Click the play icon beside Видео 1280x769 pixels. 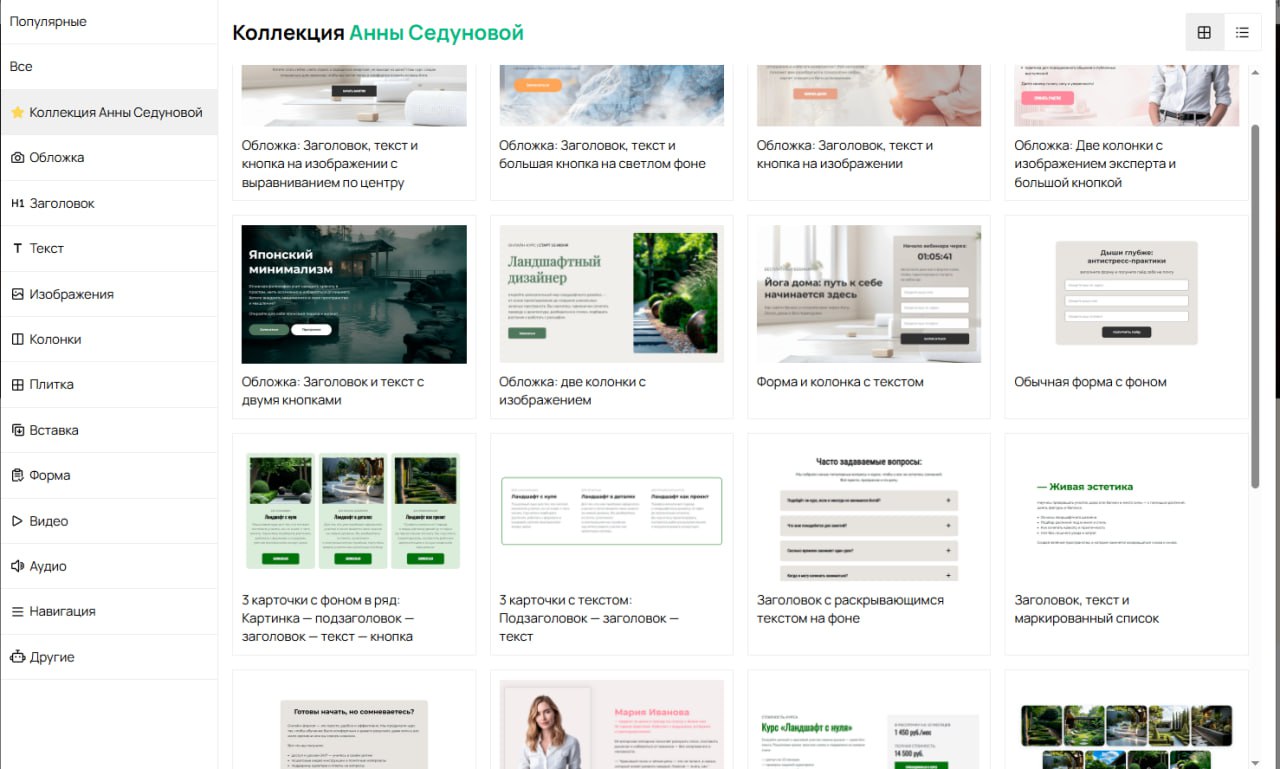click(17, 521)
